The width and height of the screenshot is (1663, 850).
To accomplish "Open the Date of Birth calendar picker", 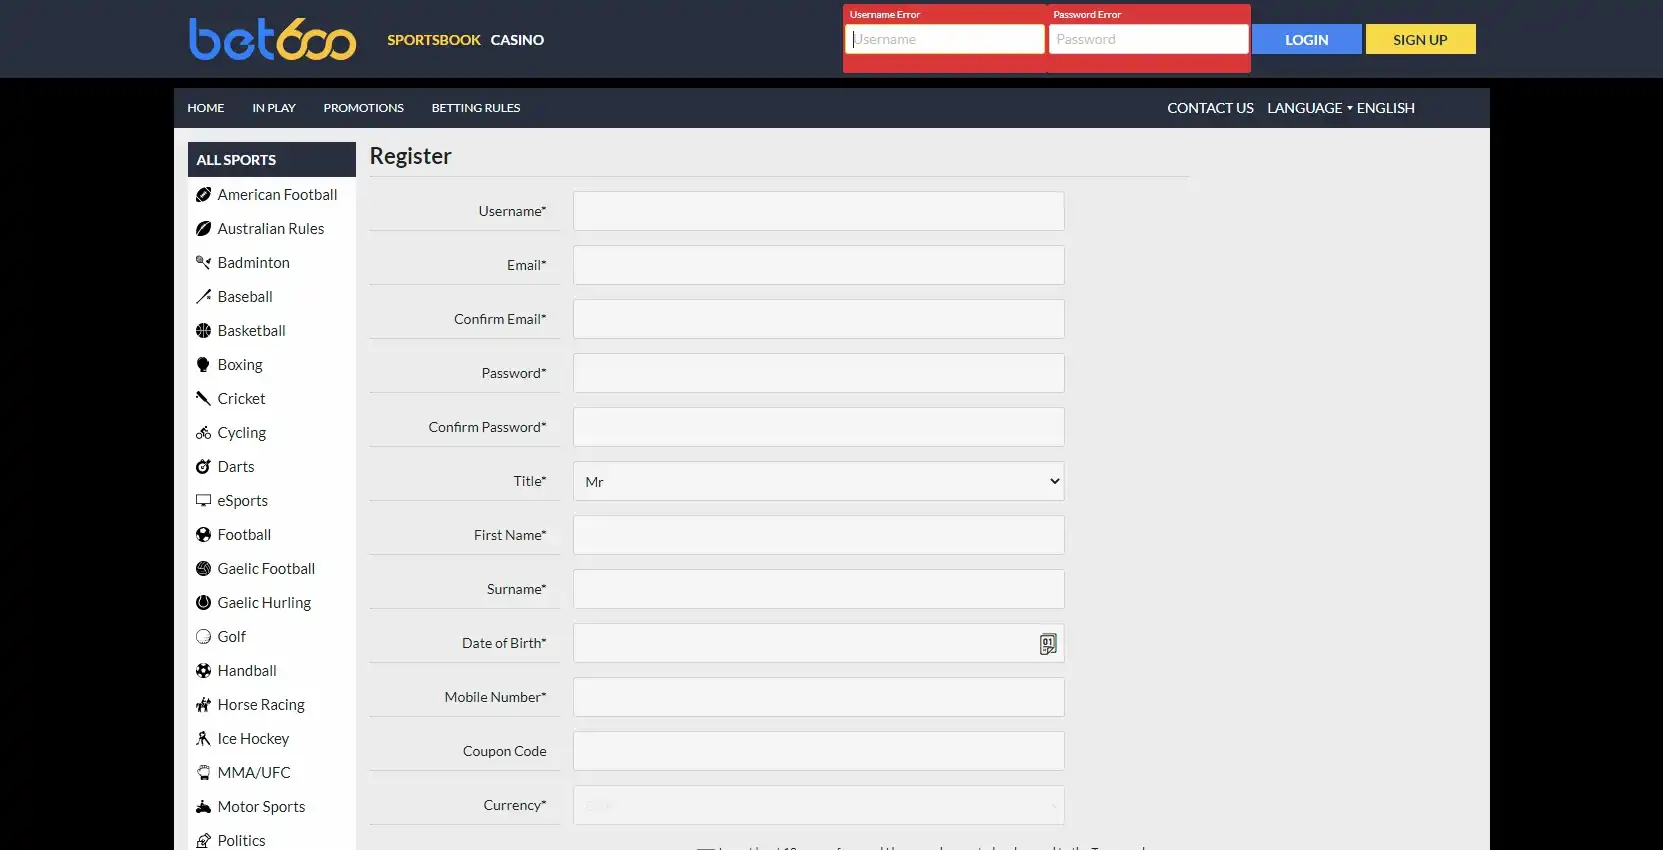I will pyautogui.click(x=1048, y=644).
